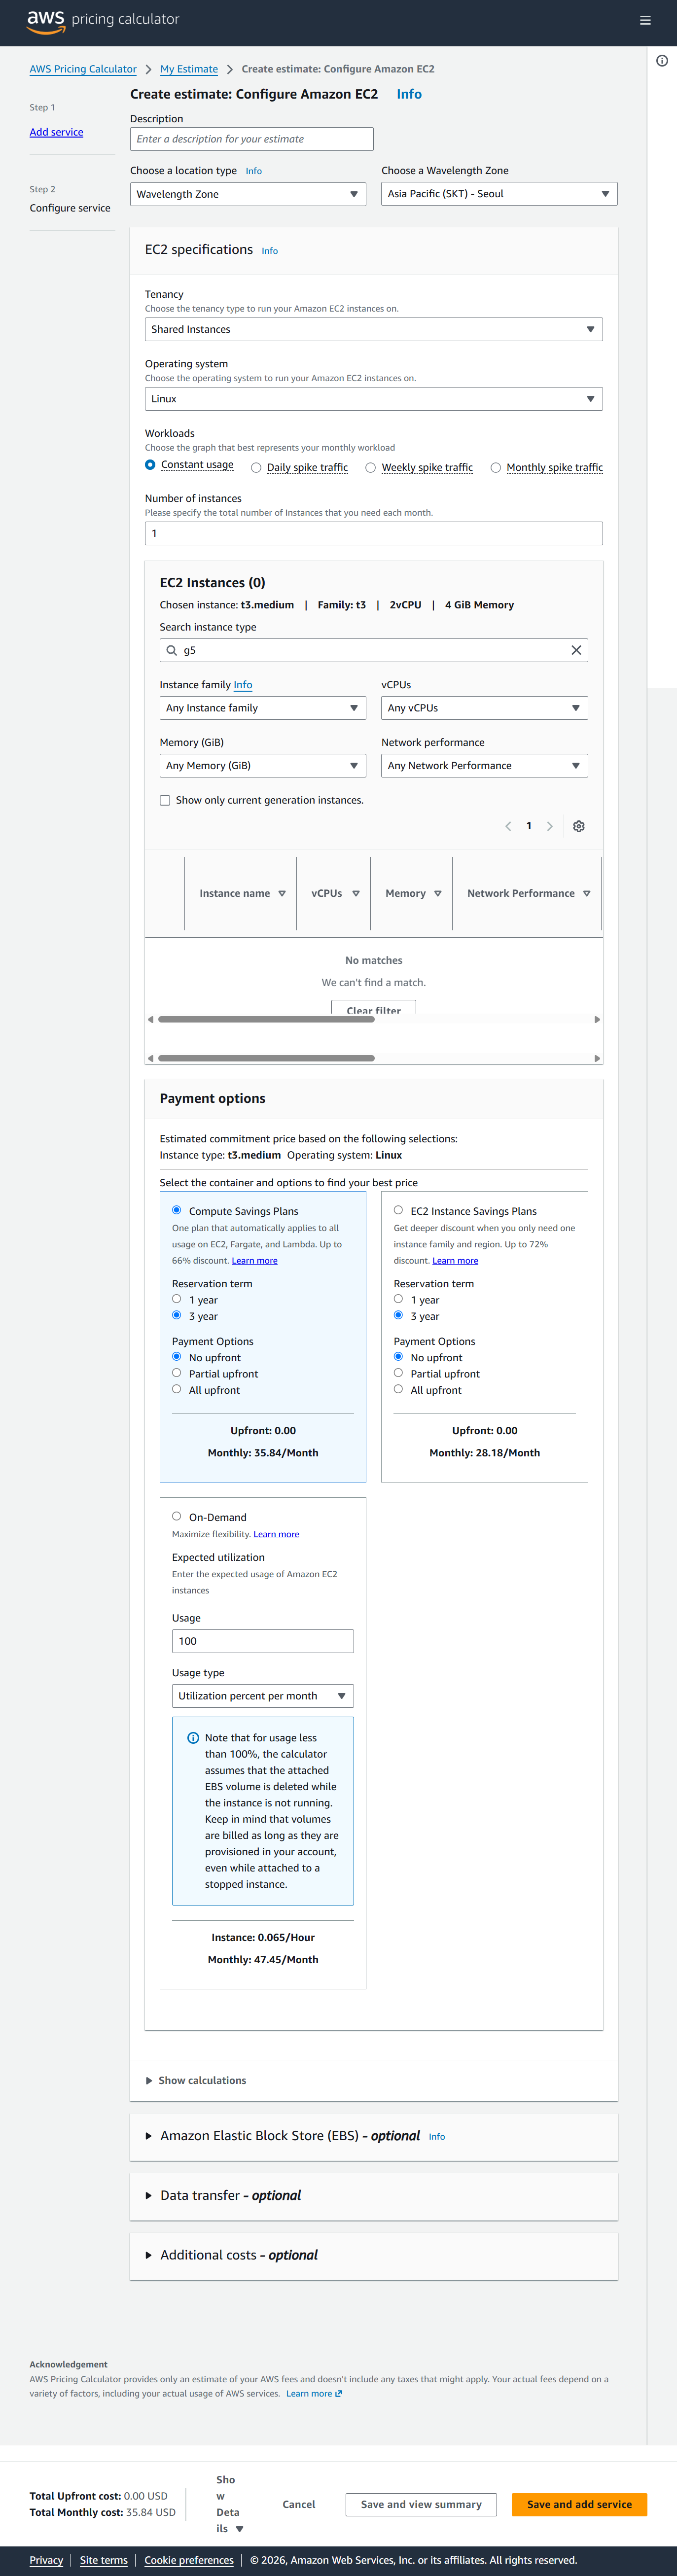Focus the Description input field
The width and height of the screenshot is (677, 2576).
tap(252, 139)
